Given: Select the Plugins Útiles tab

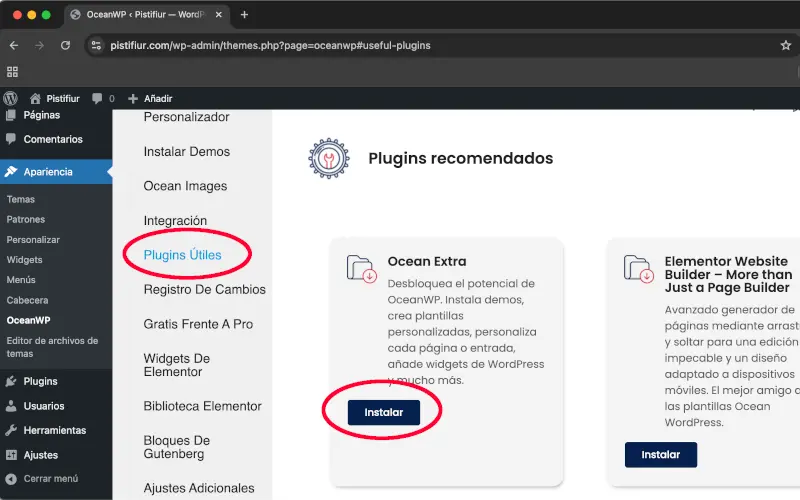Looking at the screenshot, I should [x=183, y=255].
